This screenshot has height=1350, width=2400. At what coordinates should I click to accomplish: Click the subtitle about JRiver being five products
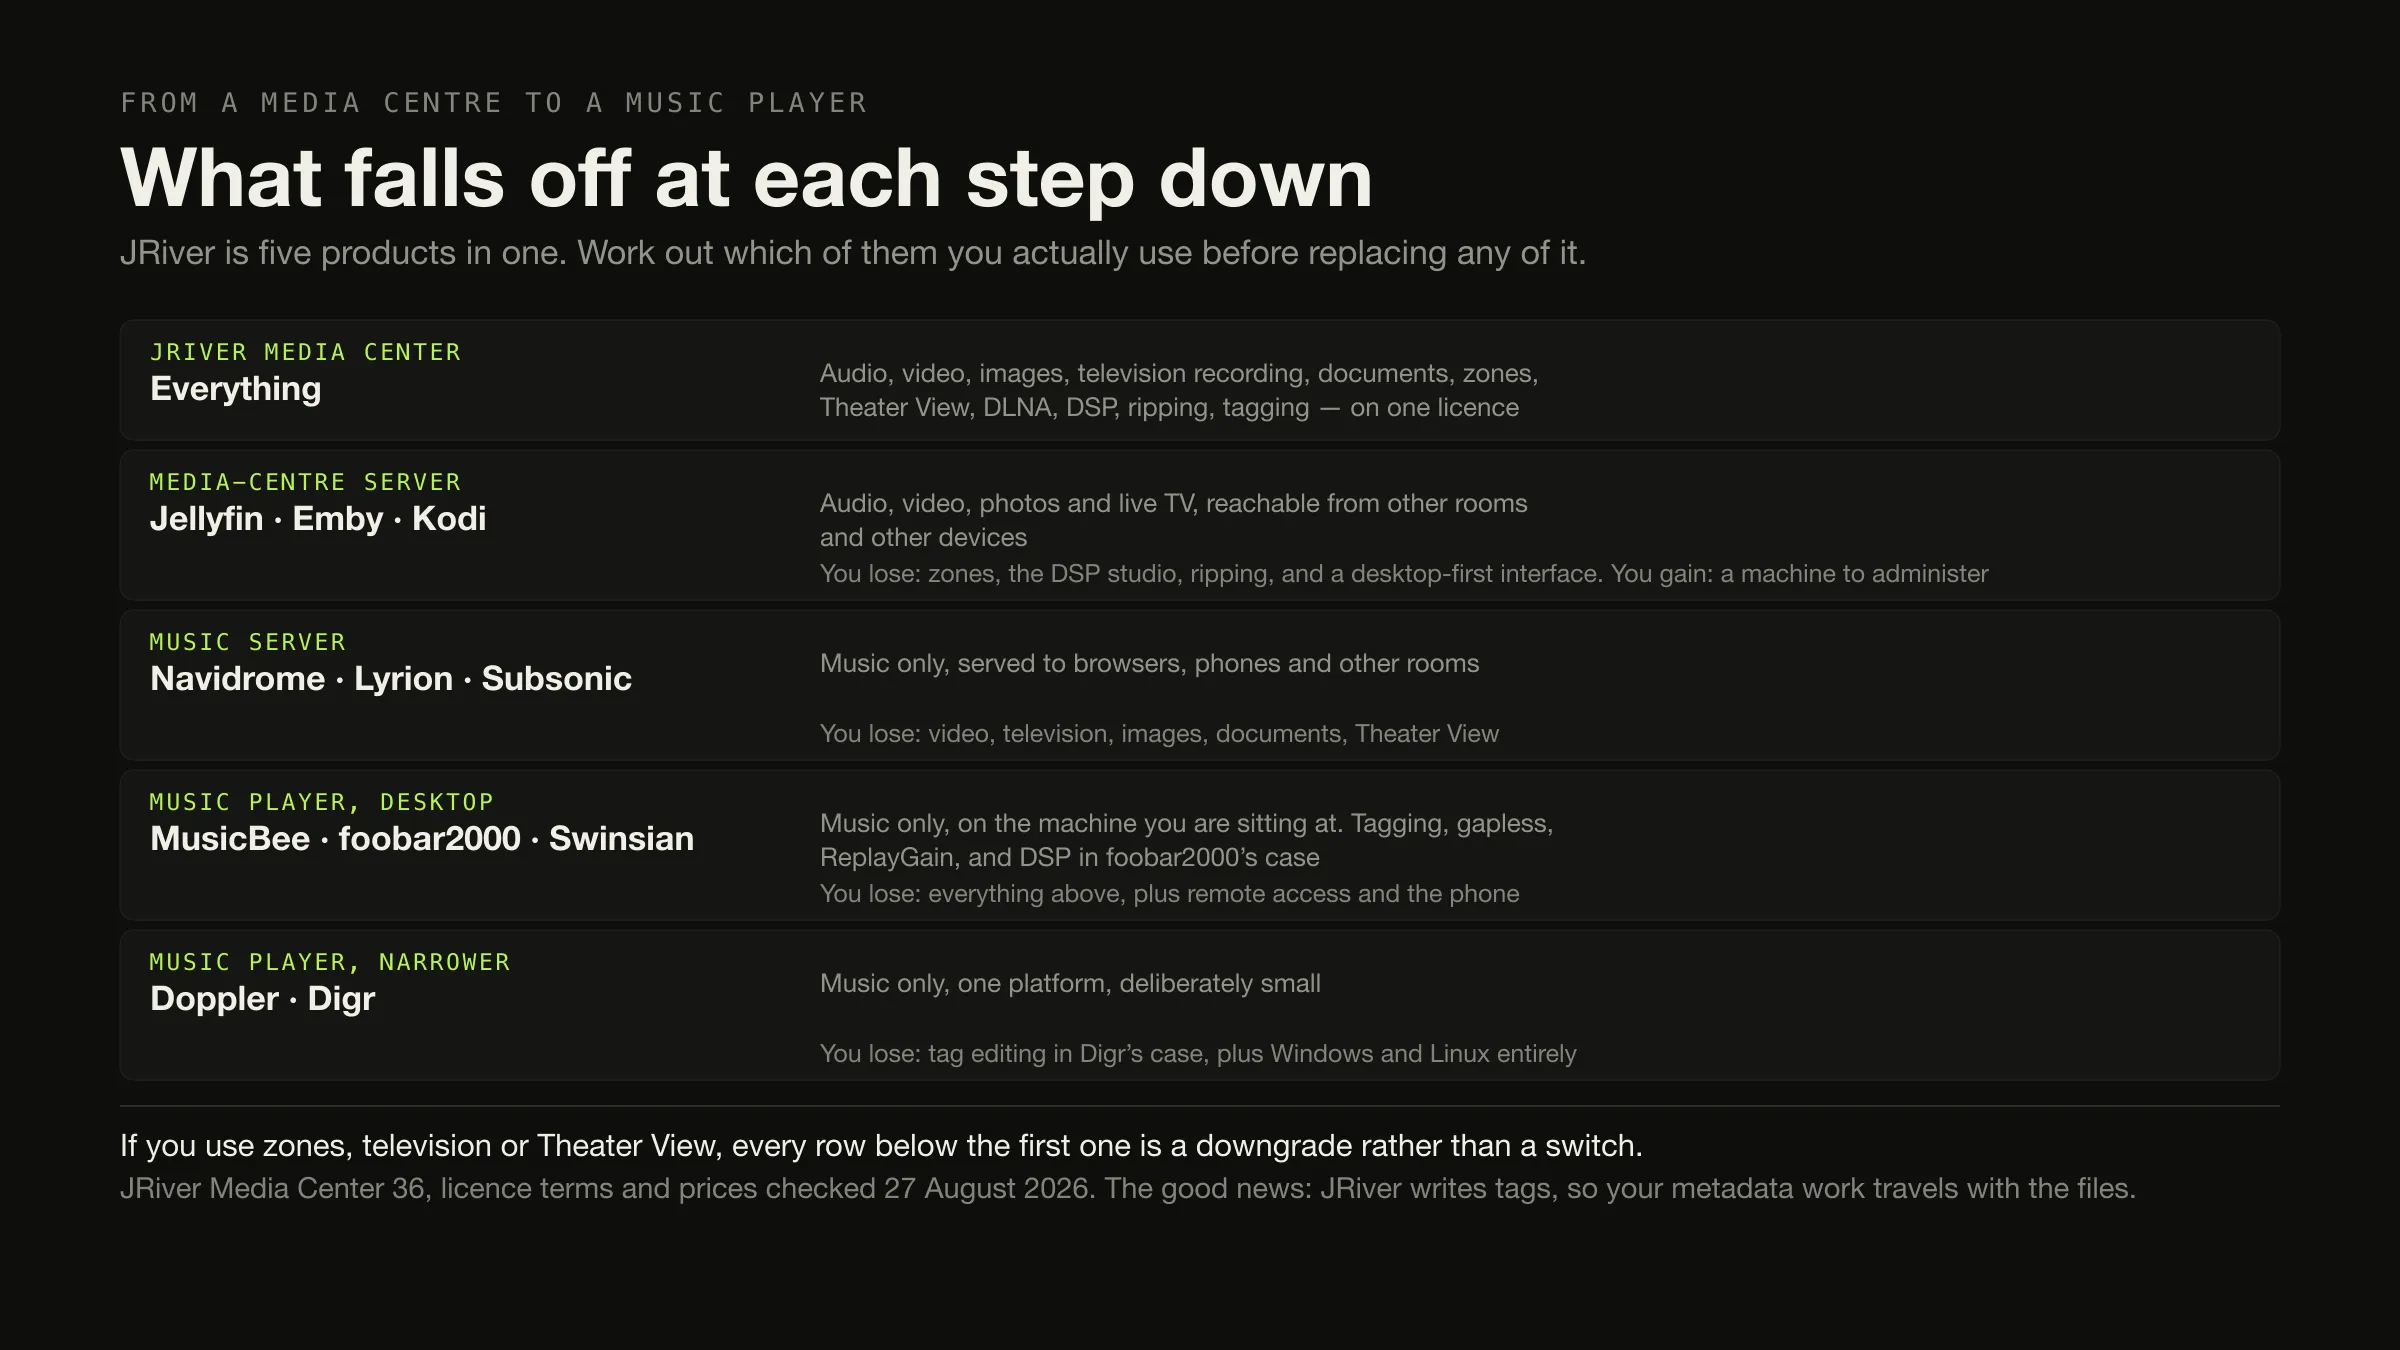(x=853, y=253)
